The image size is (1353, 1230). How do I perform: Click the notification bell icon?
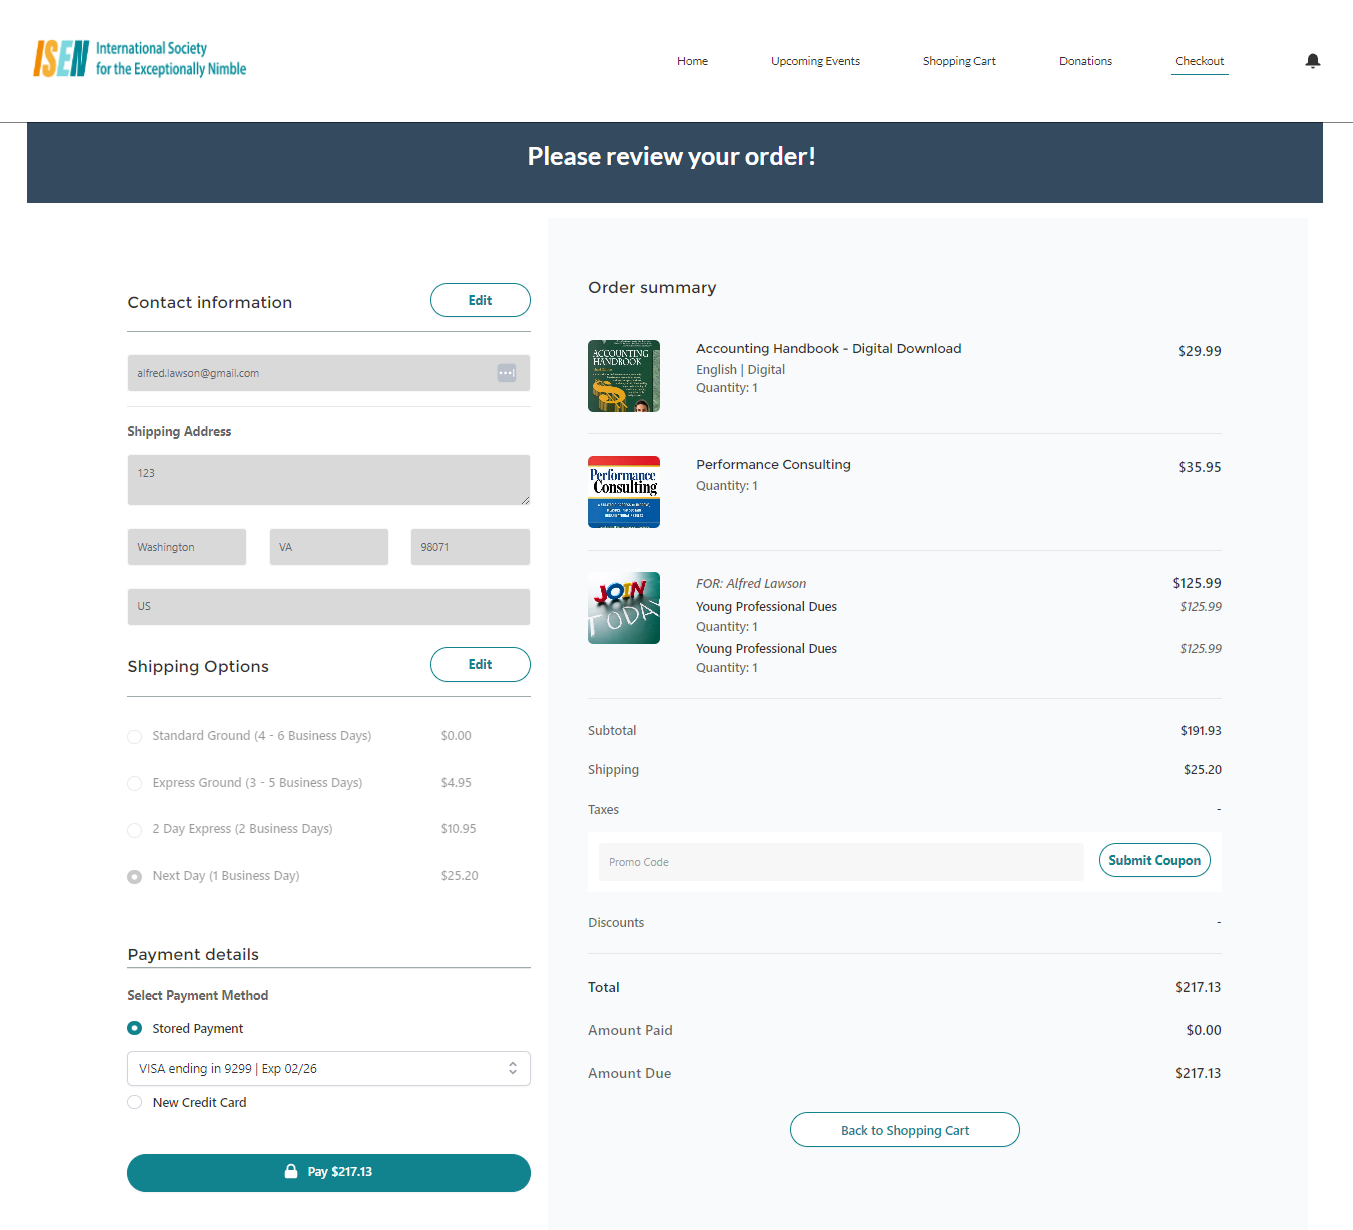click(1313, 61)
